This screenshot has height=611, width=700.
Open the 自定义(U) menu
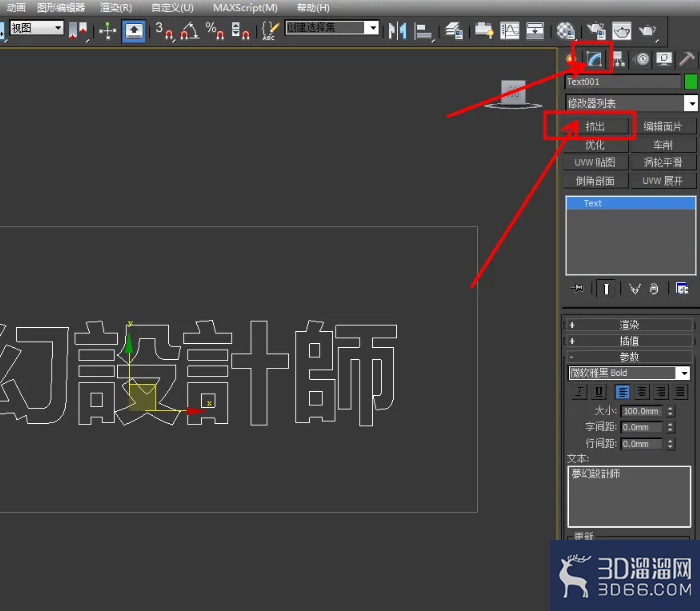click(172, 8)
